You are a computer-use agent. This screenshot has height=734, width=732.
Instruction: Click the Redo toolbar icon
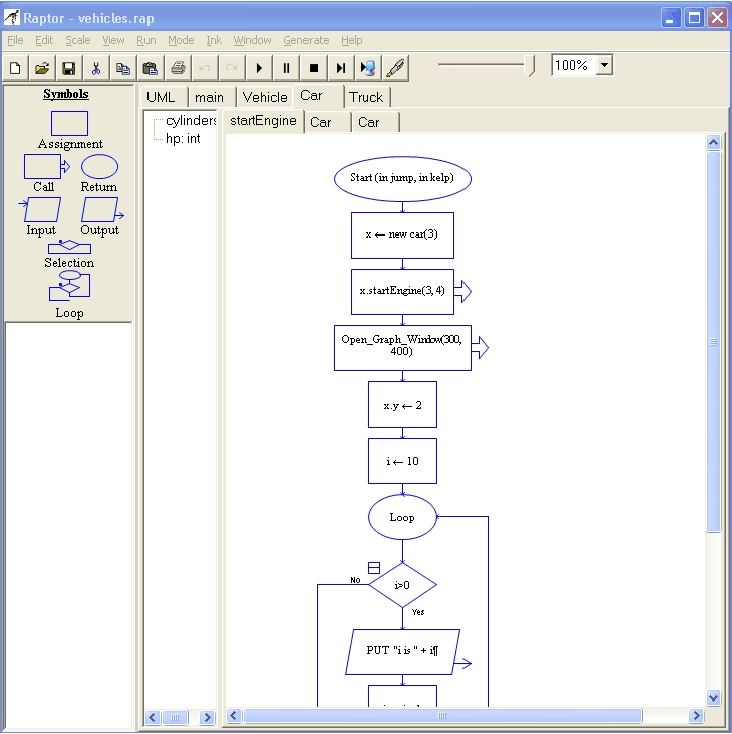(232, 68)
